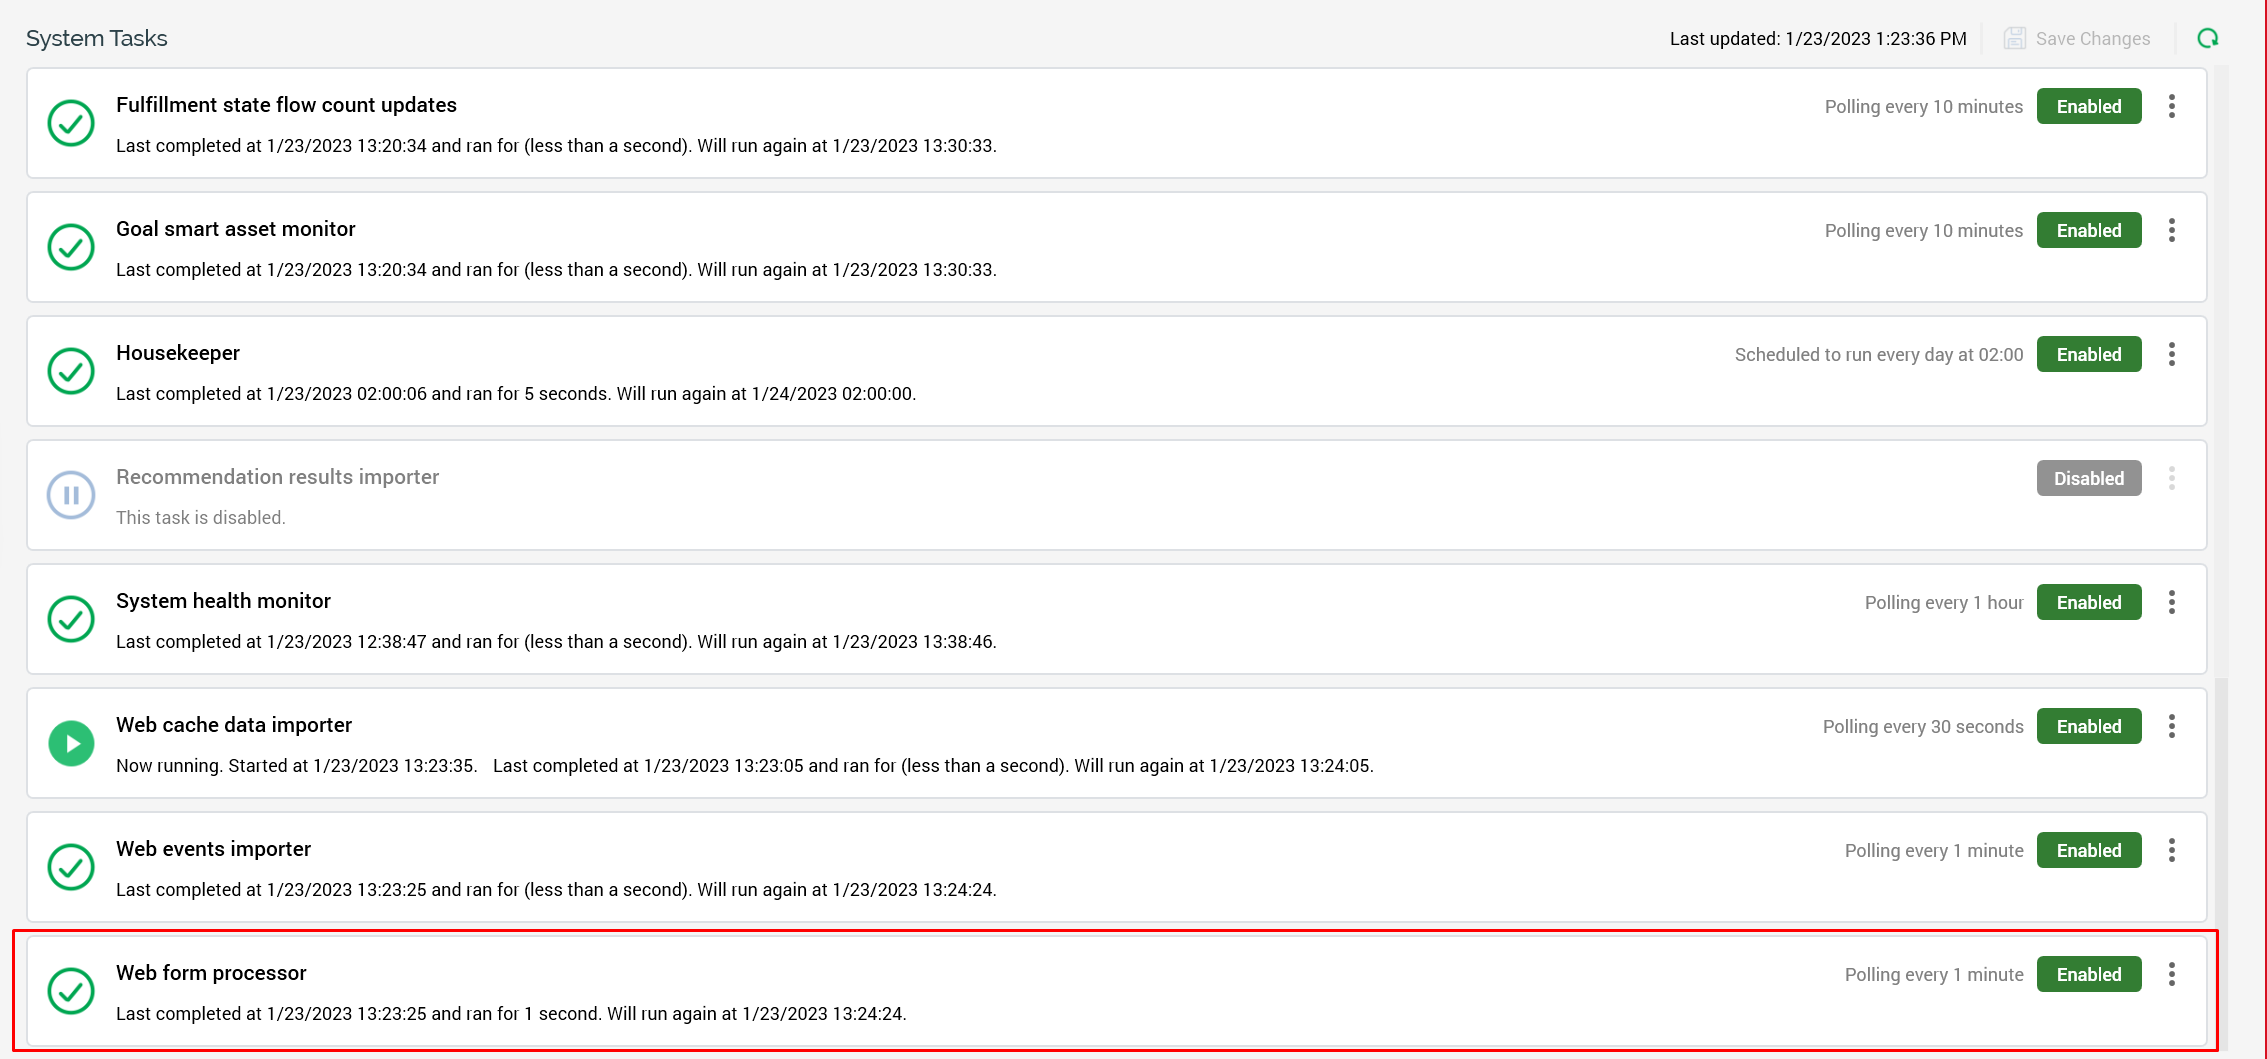
Task: Disable the Web form processor task
Action: coord(2088,975)
